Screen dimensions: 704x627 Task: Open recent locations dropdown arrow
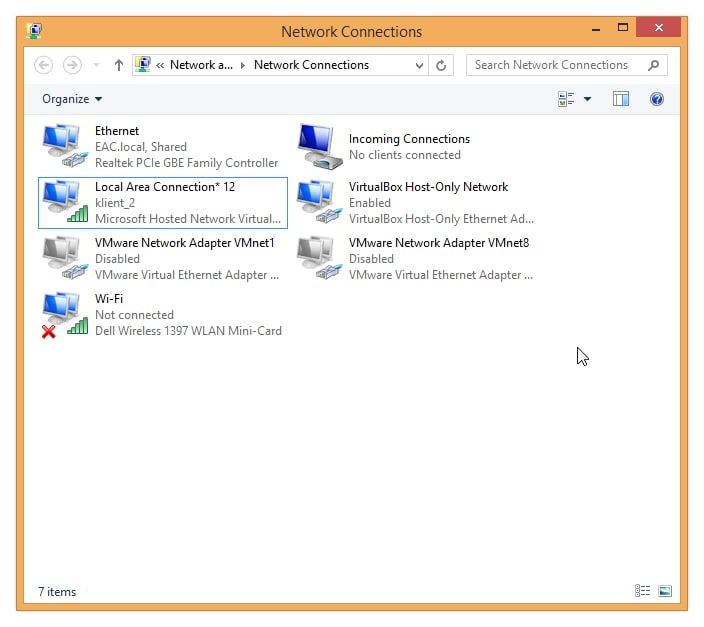96,65
